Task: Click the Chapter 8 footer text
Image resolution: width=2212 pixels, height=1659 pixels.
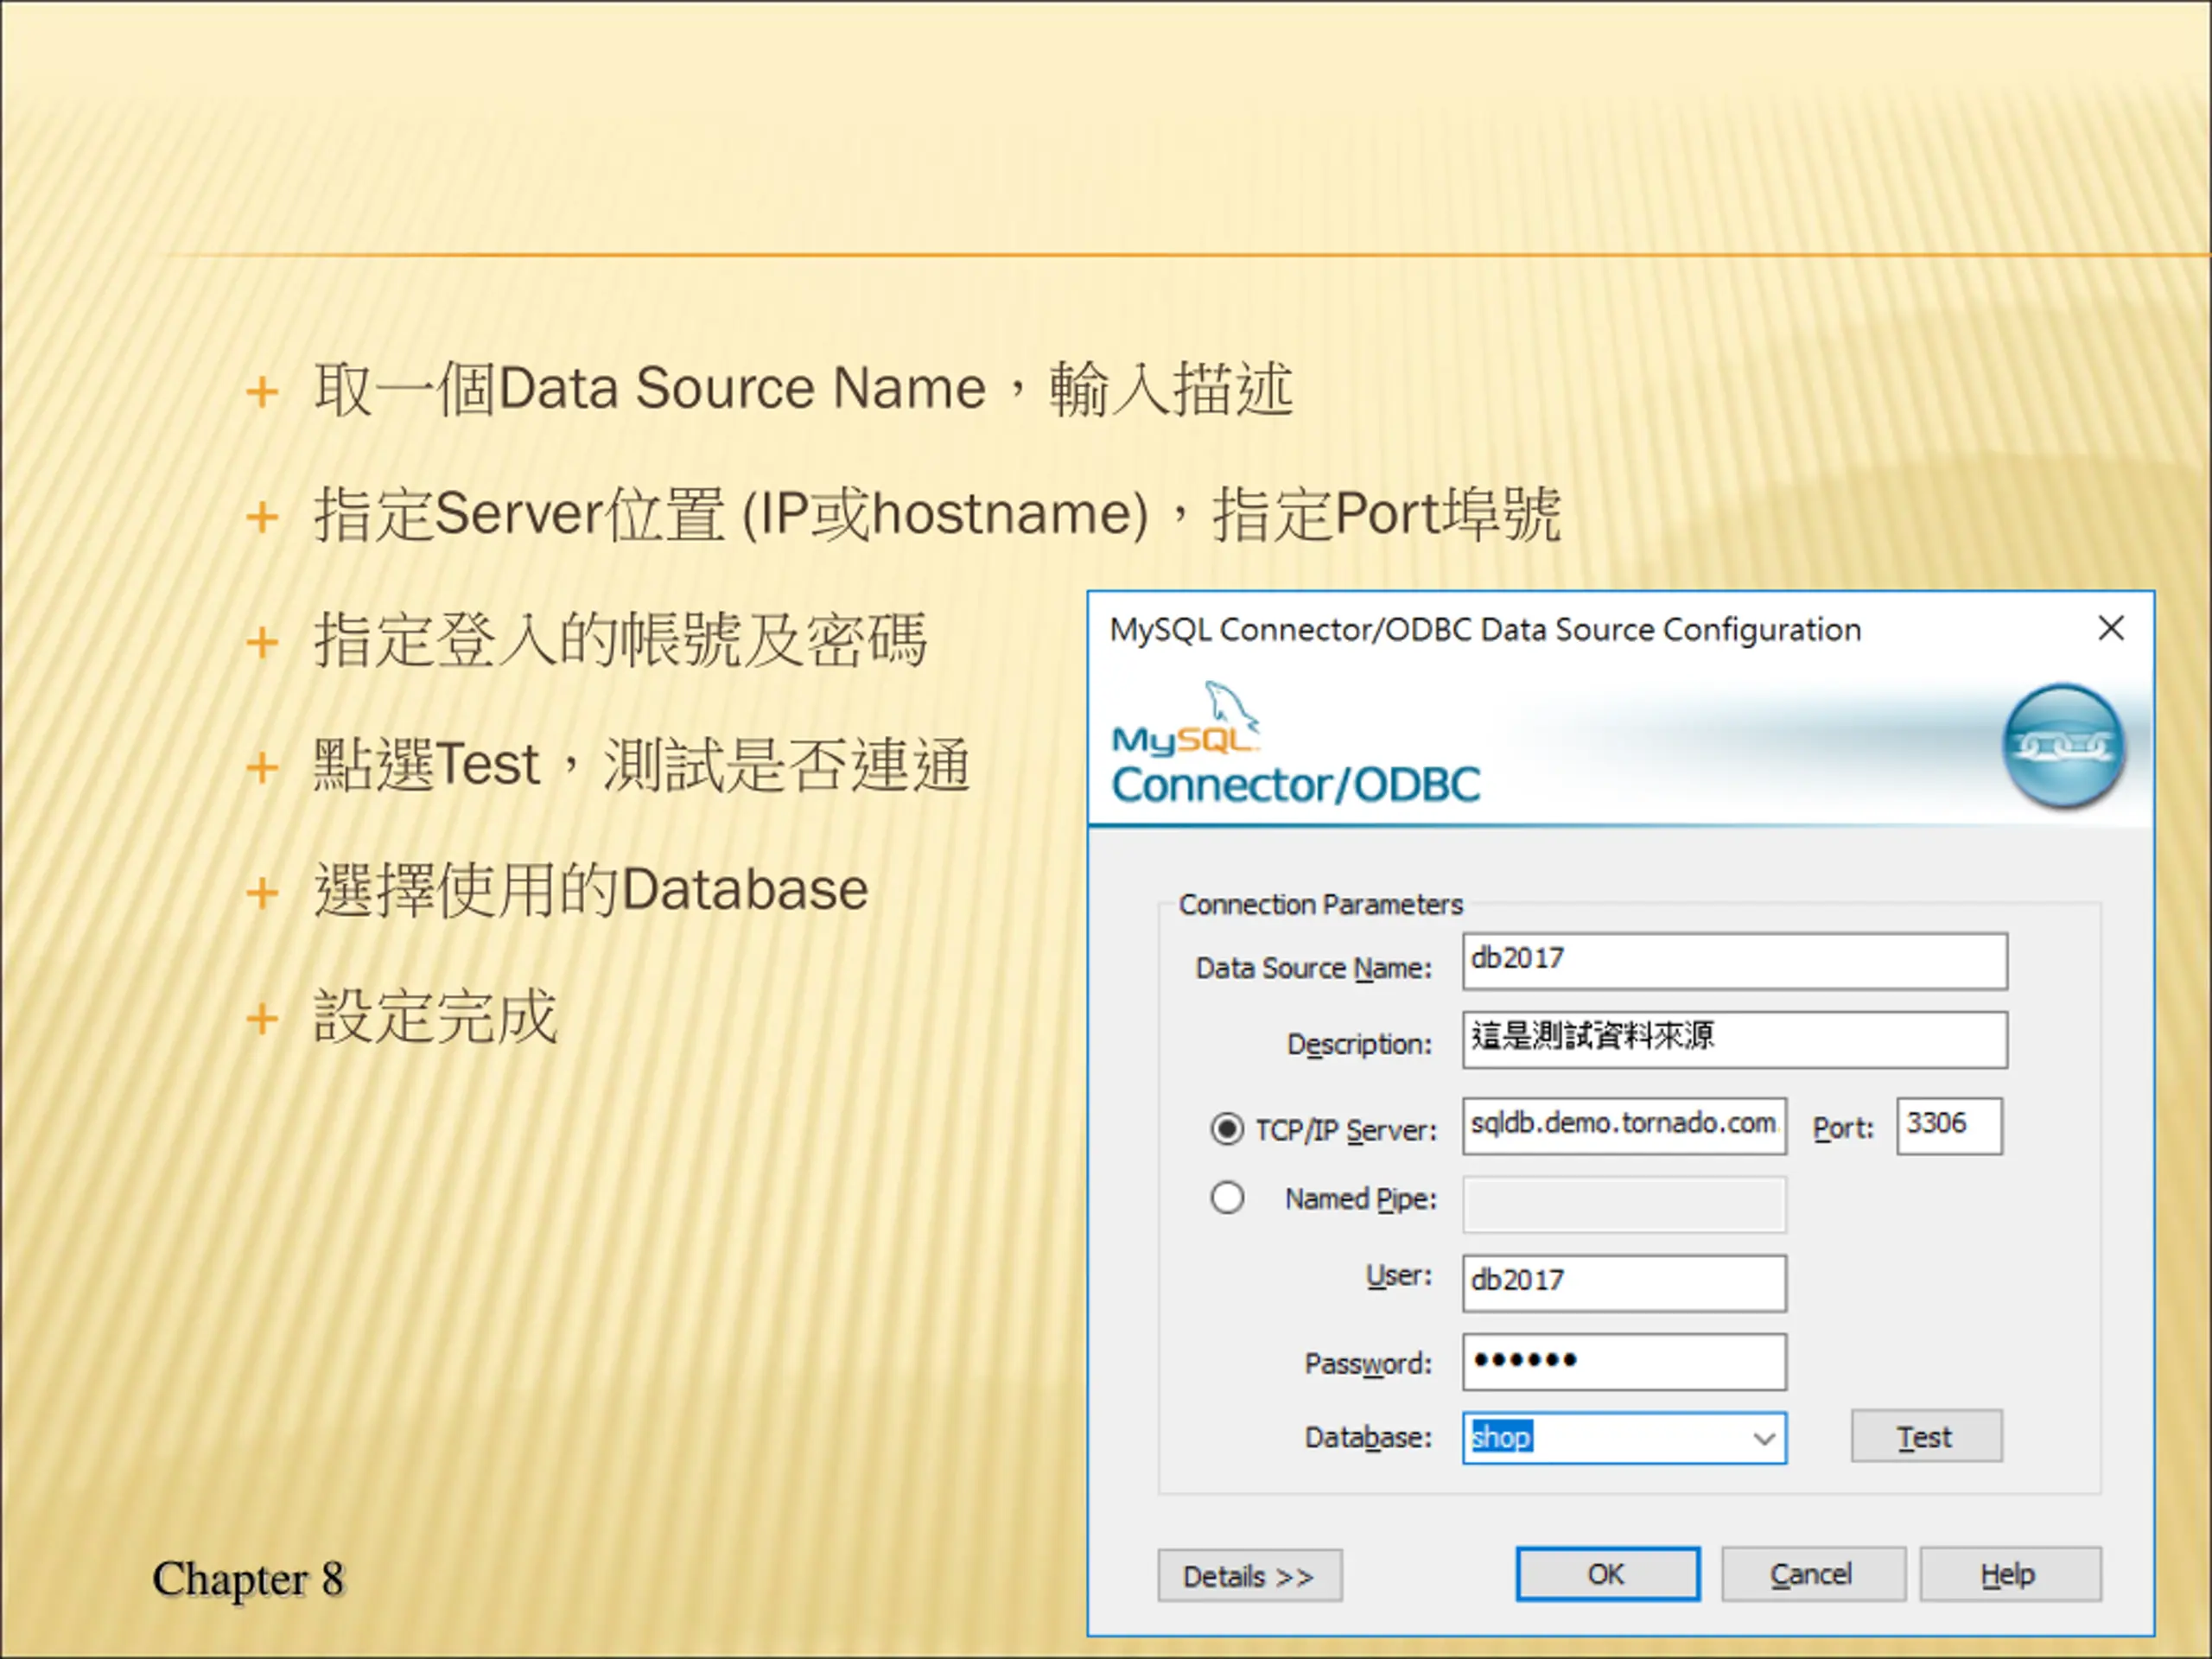Action: [x=247, y=1579]
